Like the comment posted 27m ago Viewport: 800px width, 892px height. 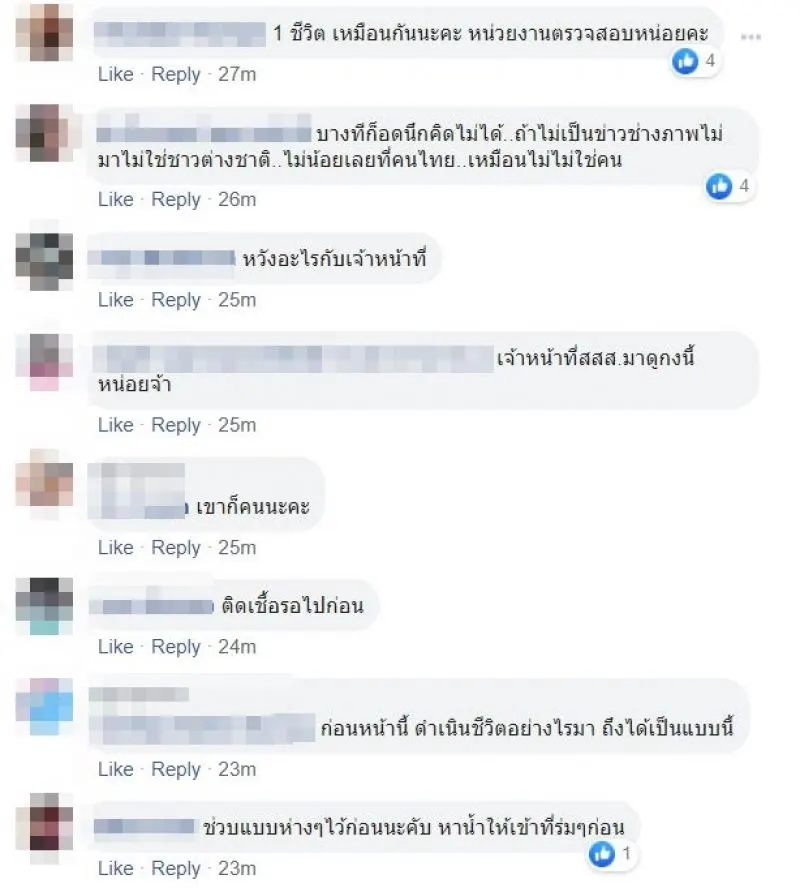pos(116,74)
